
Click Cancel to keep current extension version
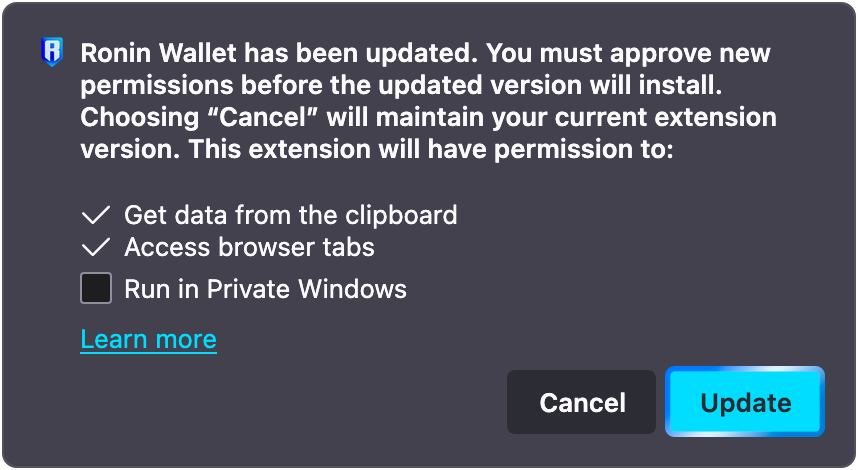point(581,402)
